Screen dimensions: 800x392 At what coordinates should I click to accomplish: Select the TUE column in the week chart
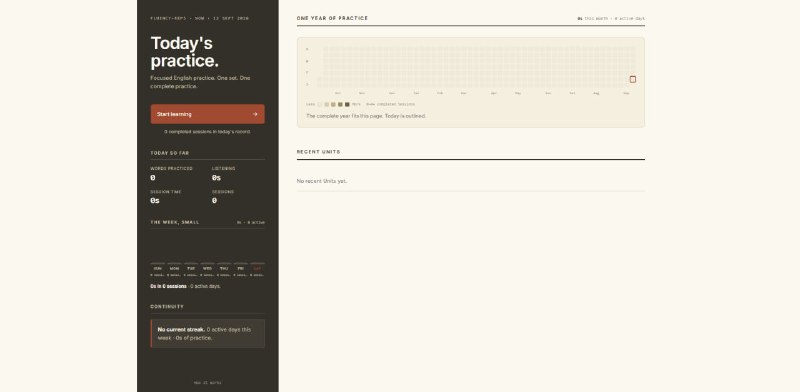191,269
